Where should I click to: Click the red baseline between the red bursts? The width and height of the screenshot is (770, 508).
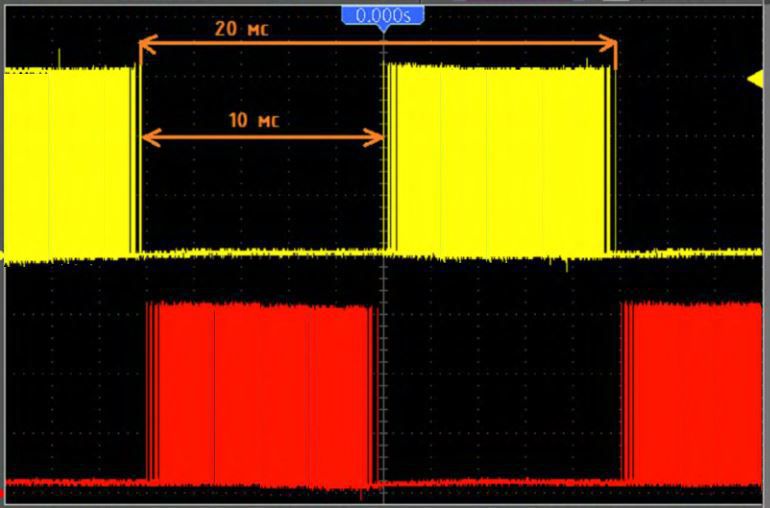point(500,484)
